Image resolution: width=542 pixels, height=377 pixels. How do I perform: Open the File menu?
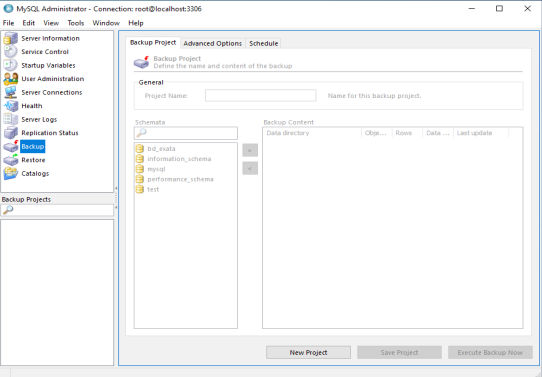click(x=8, y=23)
